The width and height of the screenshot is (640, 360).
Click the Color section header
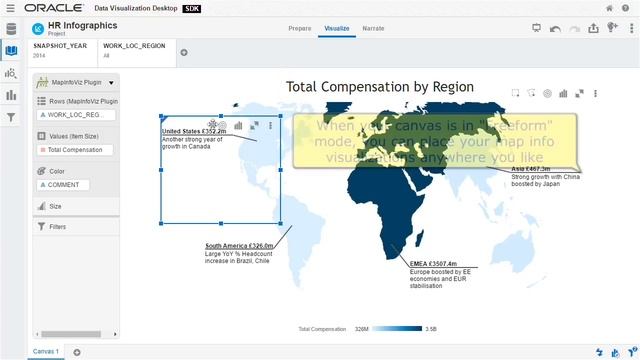tap(51, 171)
